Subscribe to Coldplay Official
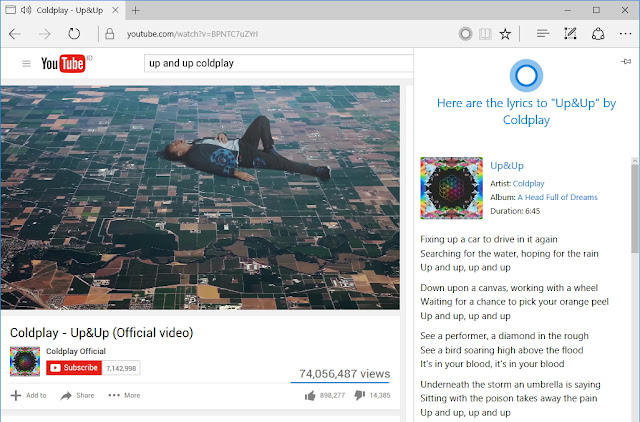Screen dimensions: 640x422 point(74,368)
